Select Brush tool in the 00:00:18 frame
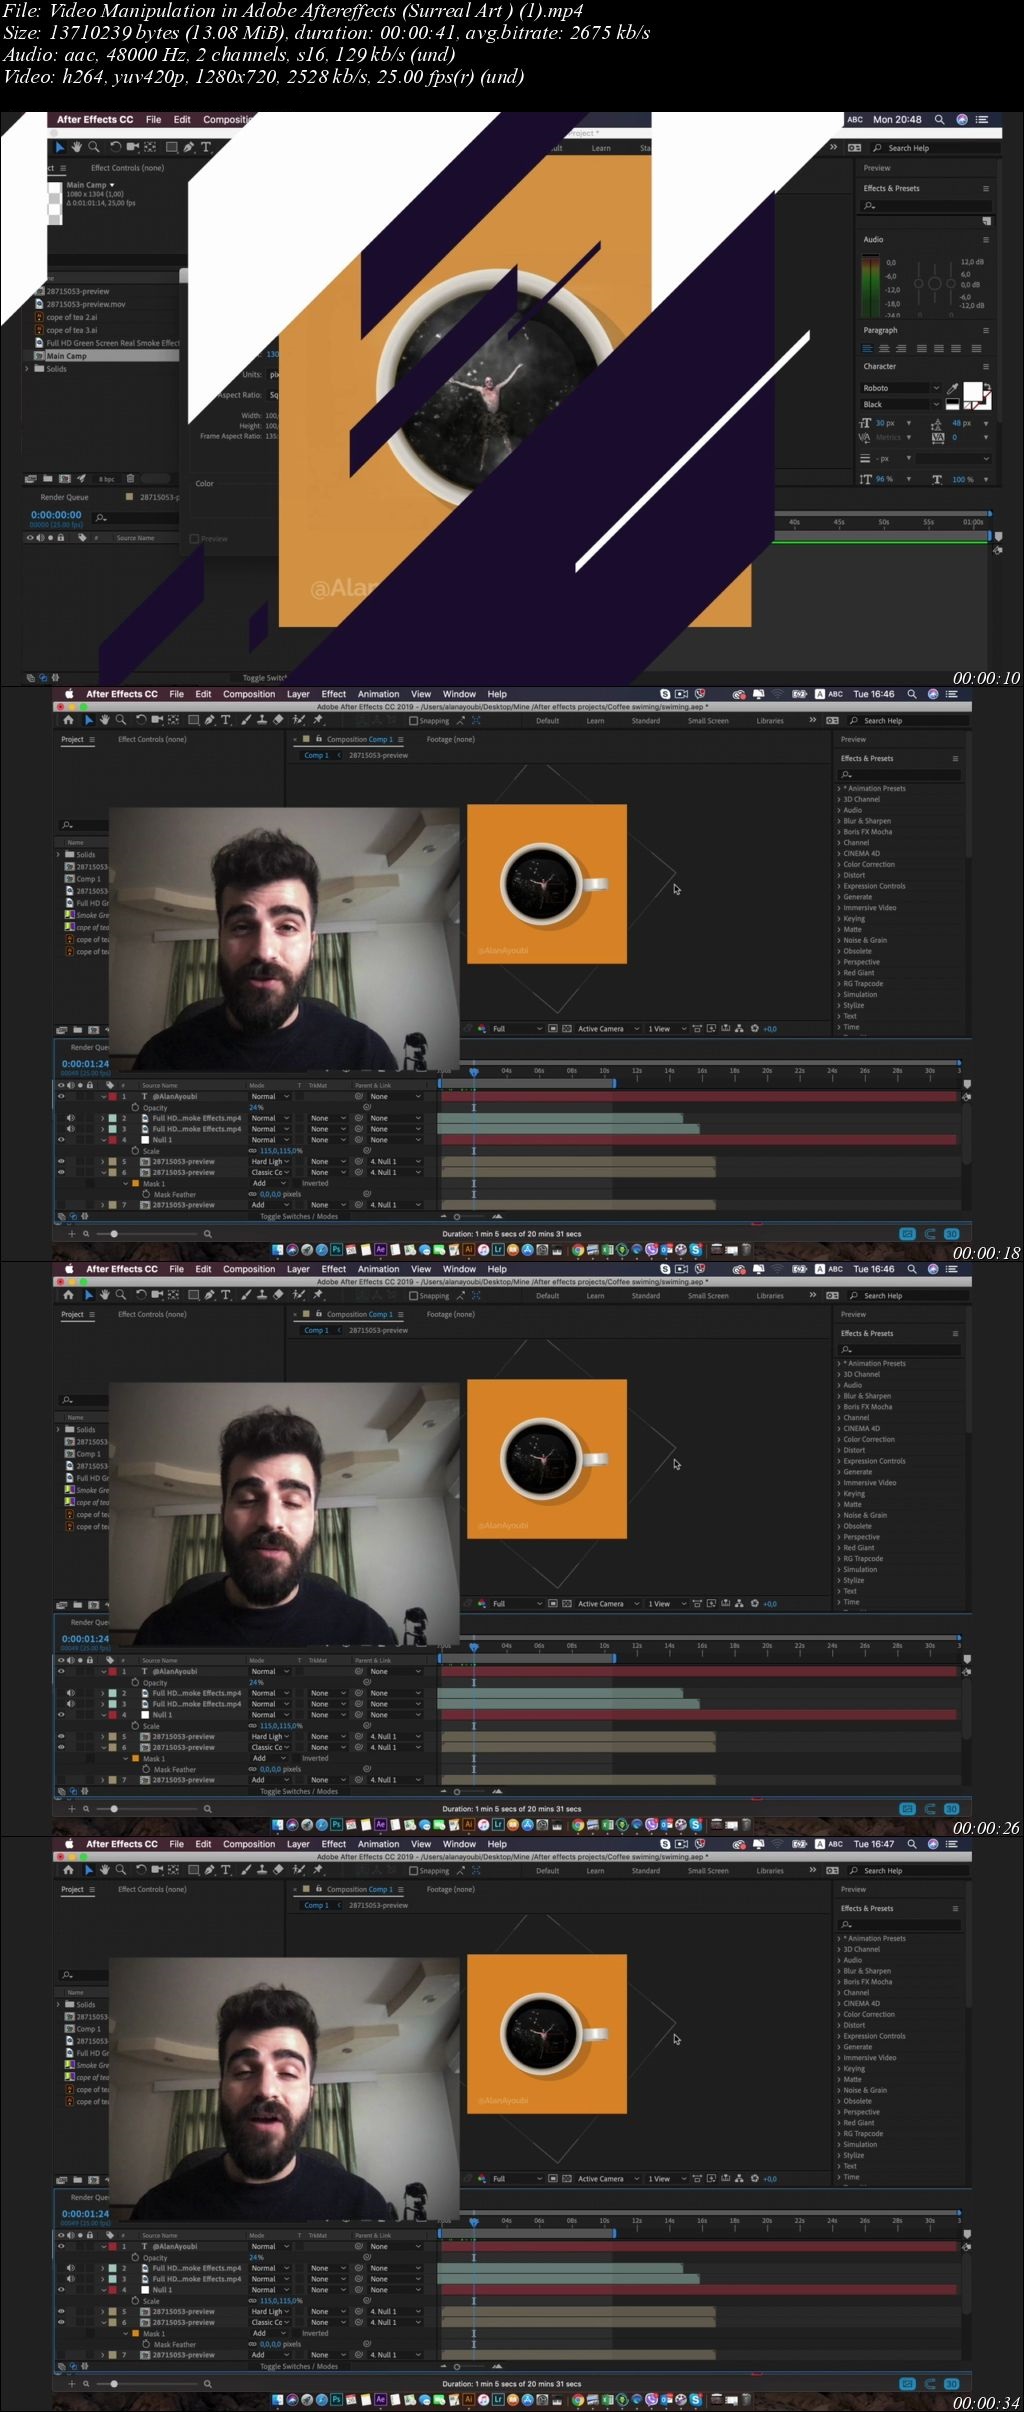Screen dimensions: 1024x2412 (246, 719)
